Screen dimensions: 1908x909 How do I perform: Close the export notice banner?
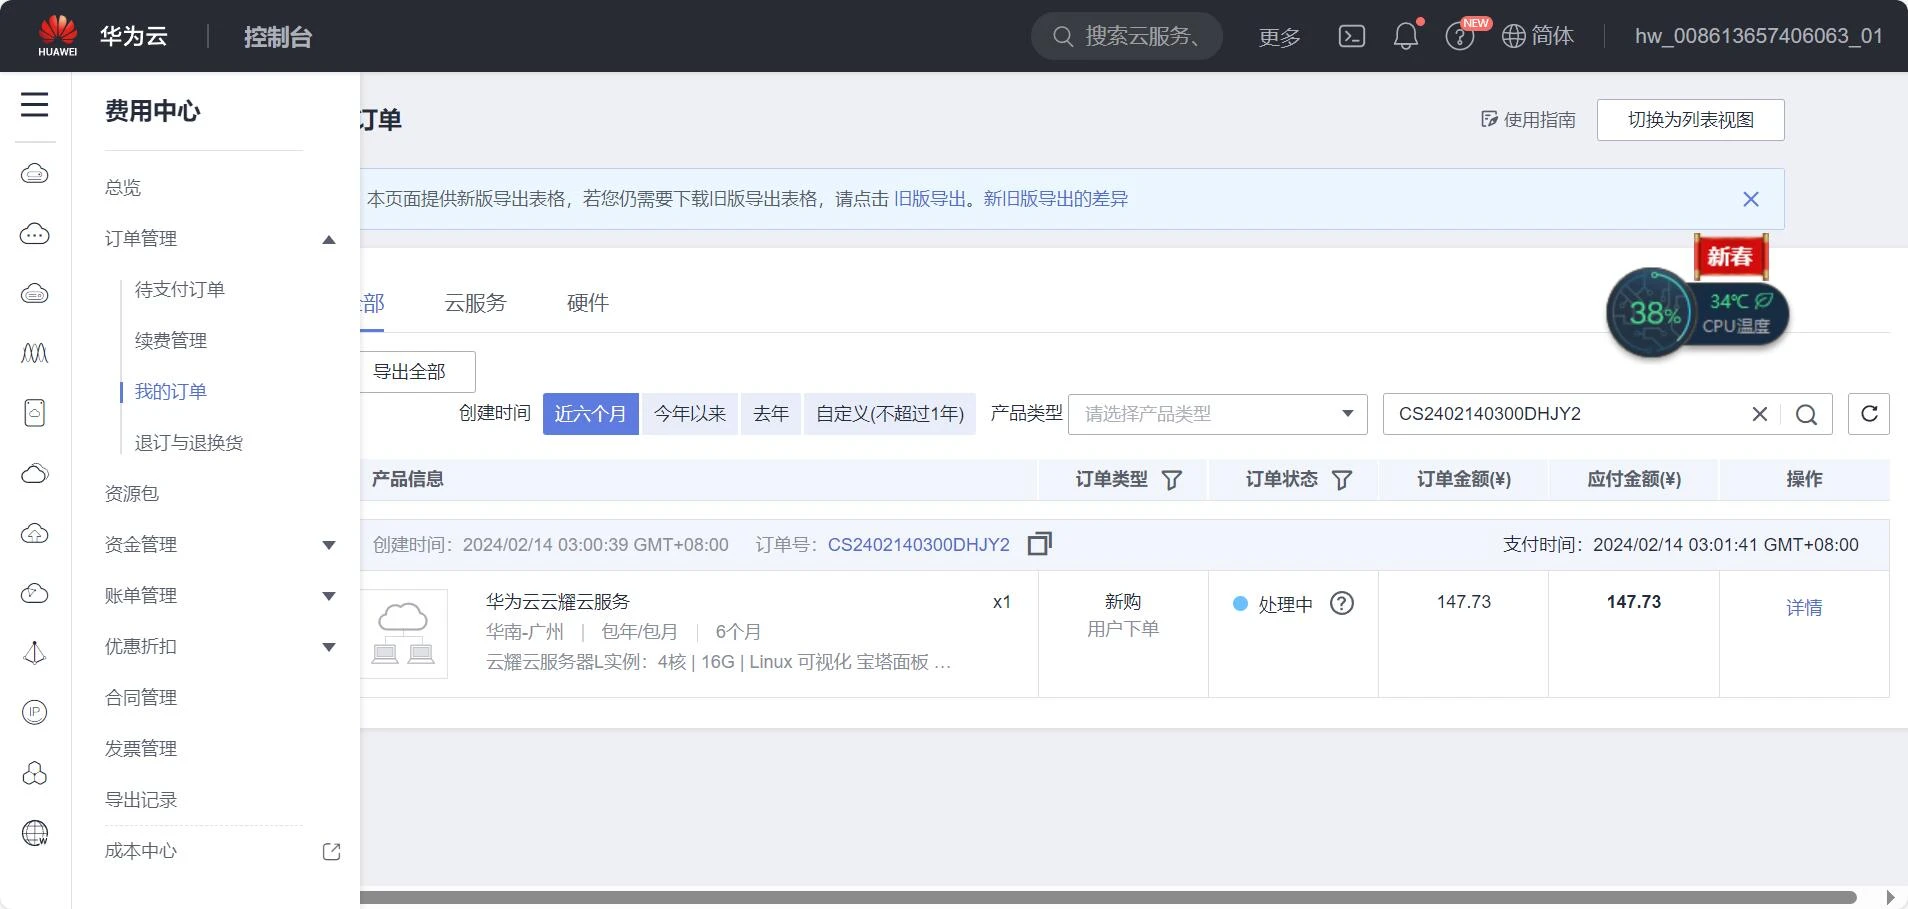pos(1751,199)
